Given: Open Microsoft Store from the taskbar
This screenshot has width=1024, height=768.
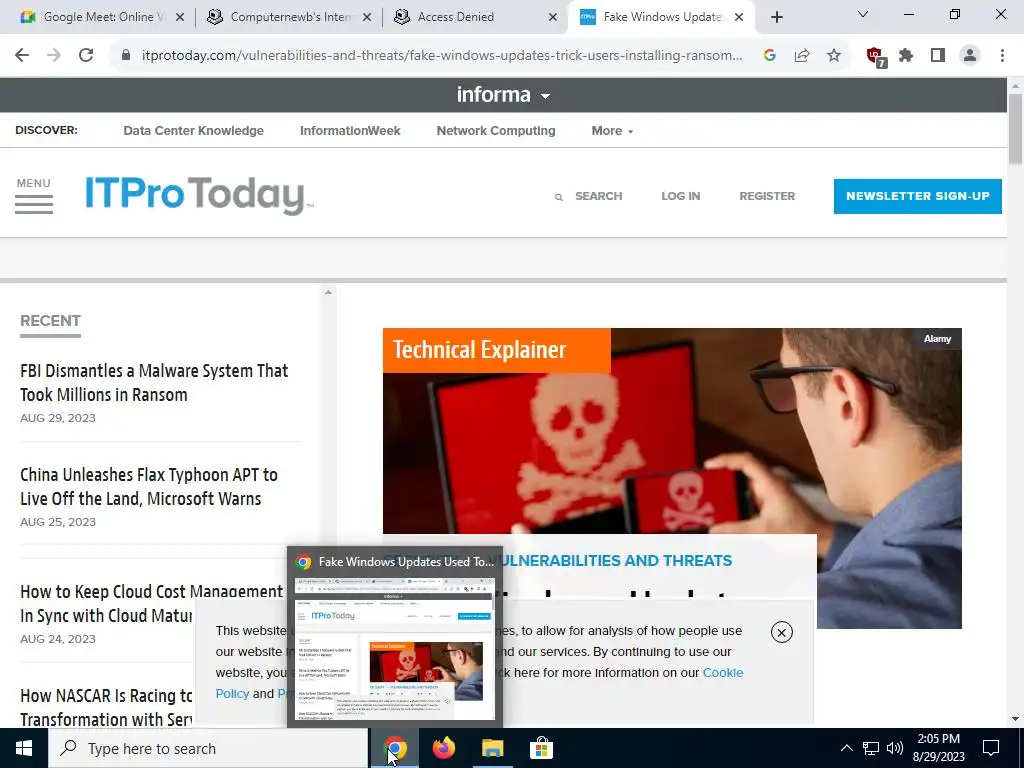Looking at the screenshot, I should tap(541, 748).
